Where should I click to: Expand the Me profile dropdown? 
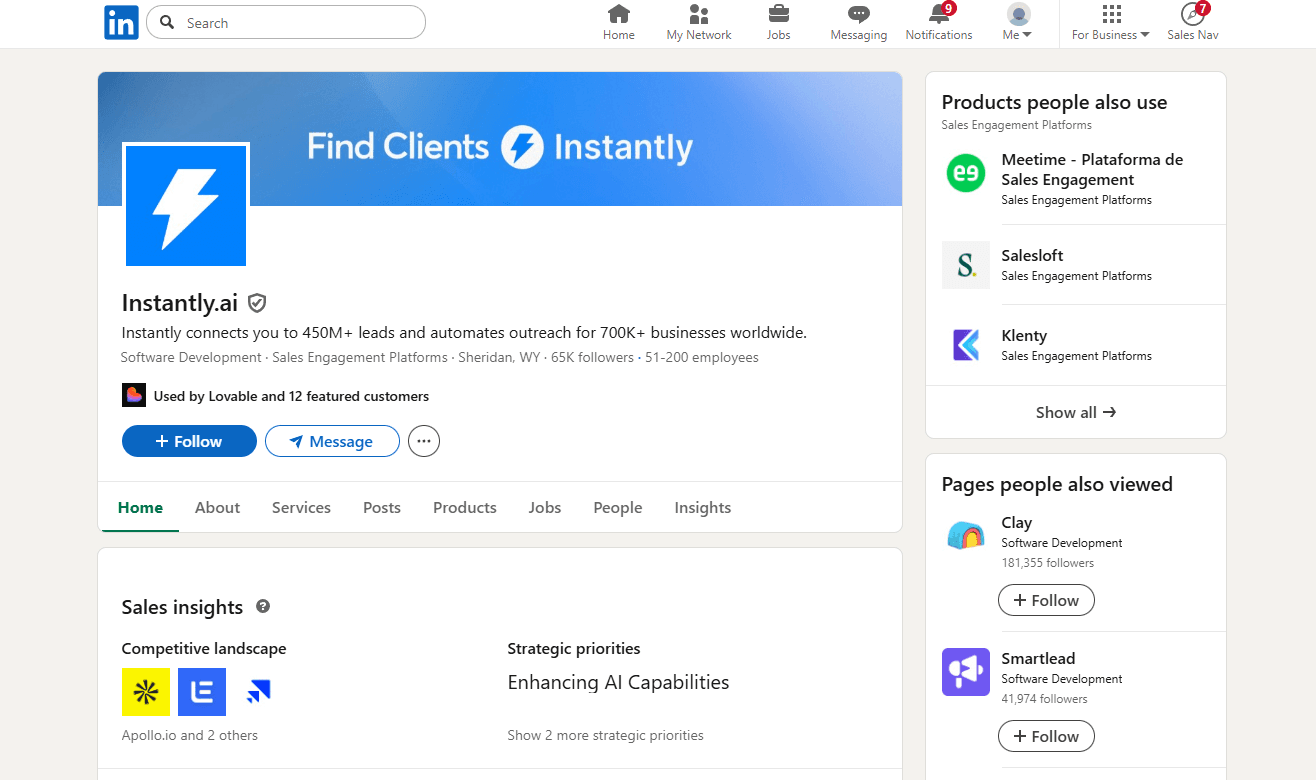coord(1018,23)
